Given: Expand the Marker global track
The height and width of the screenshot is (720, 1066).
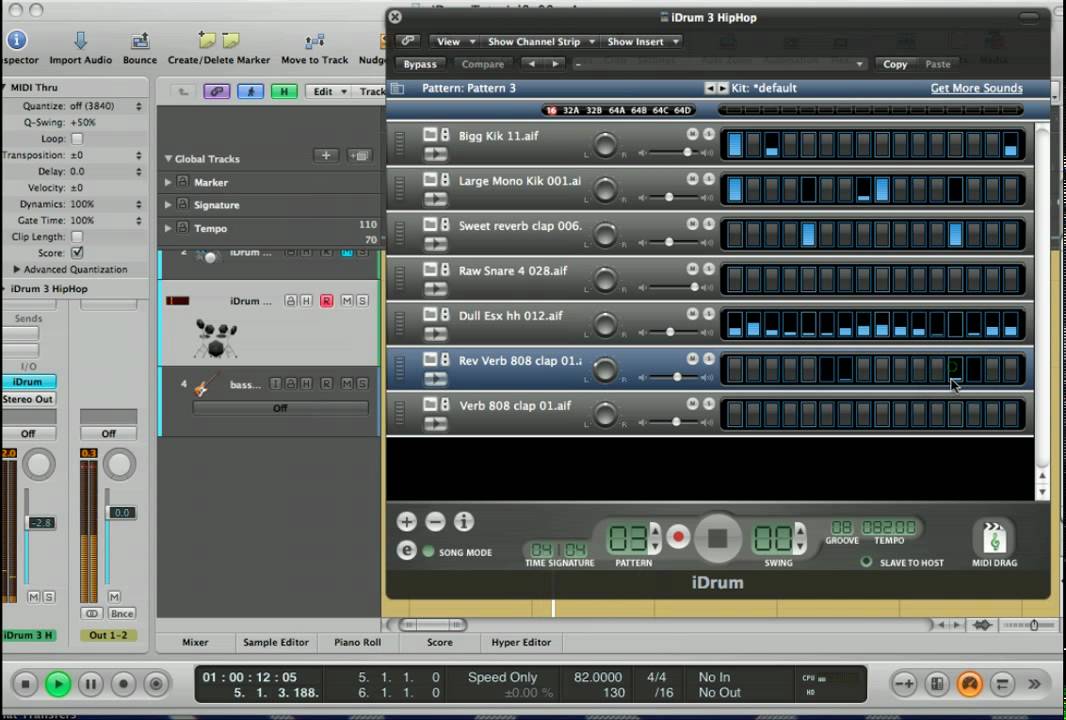Looking at the screenshot, I should 168,182.
